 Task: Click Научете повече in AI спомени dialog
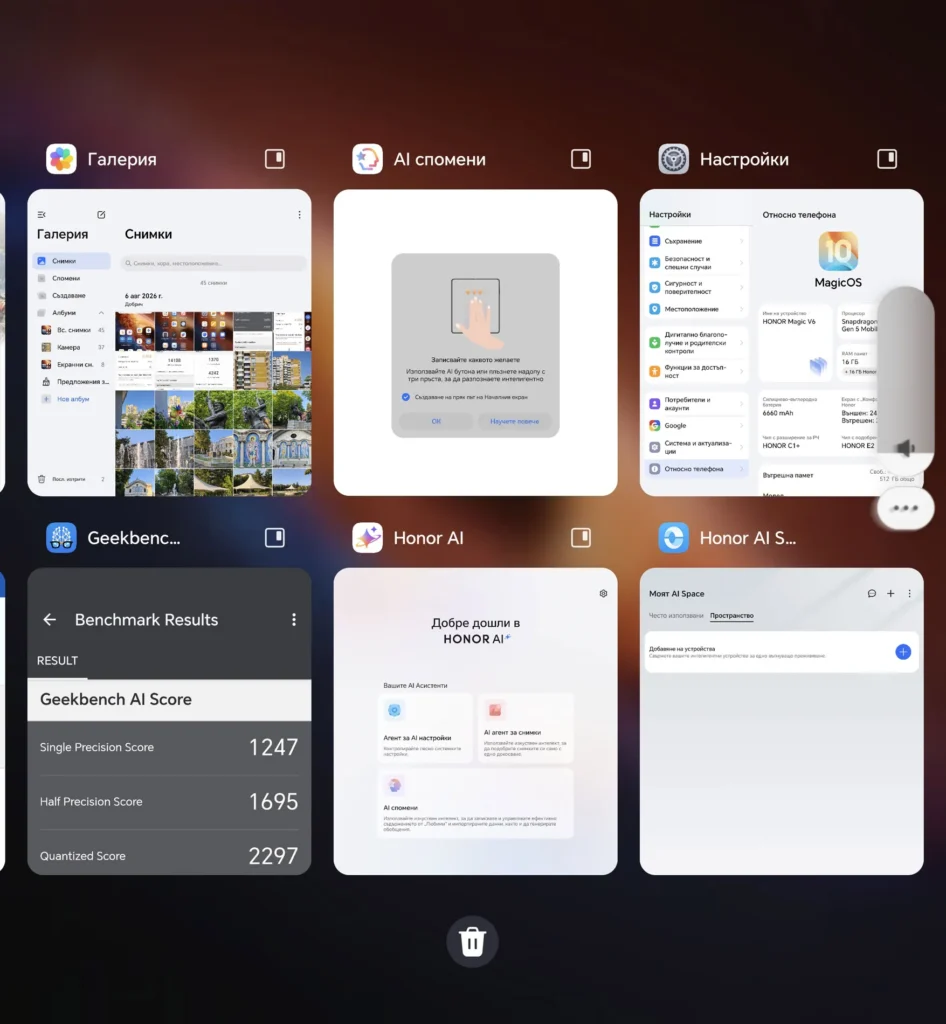pyautogui.click(x=514, y=421)
